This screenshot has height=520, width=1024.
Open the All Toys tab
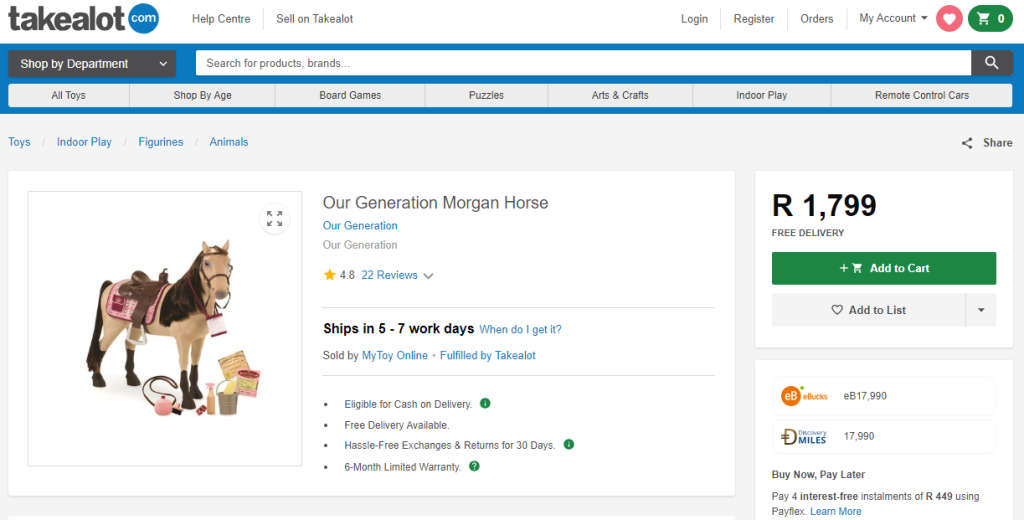coord(69,95)
